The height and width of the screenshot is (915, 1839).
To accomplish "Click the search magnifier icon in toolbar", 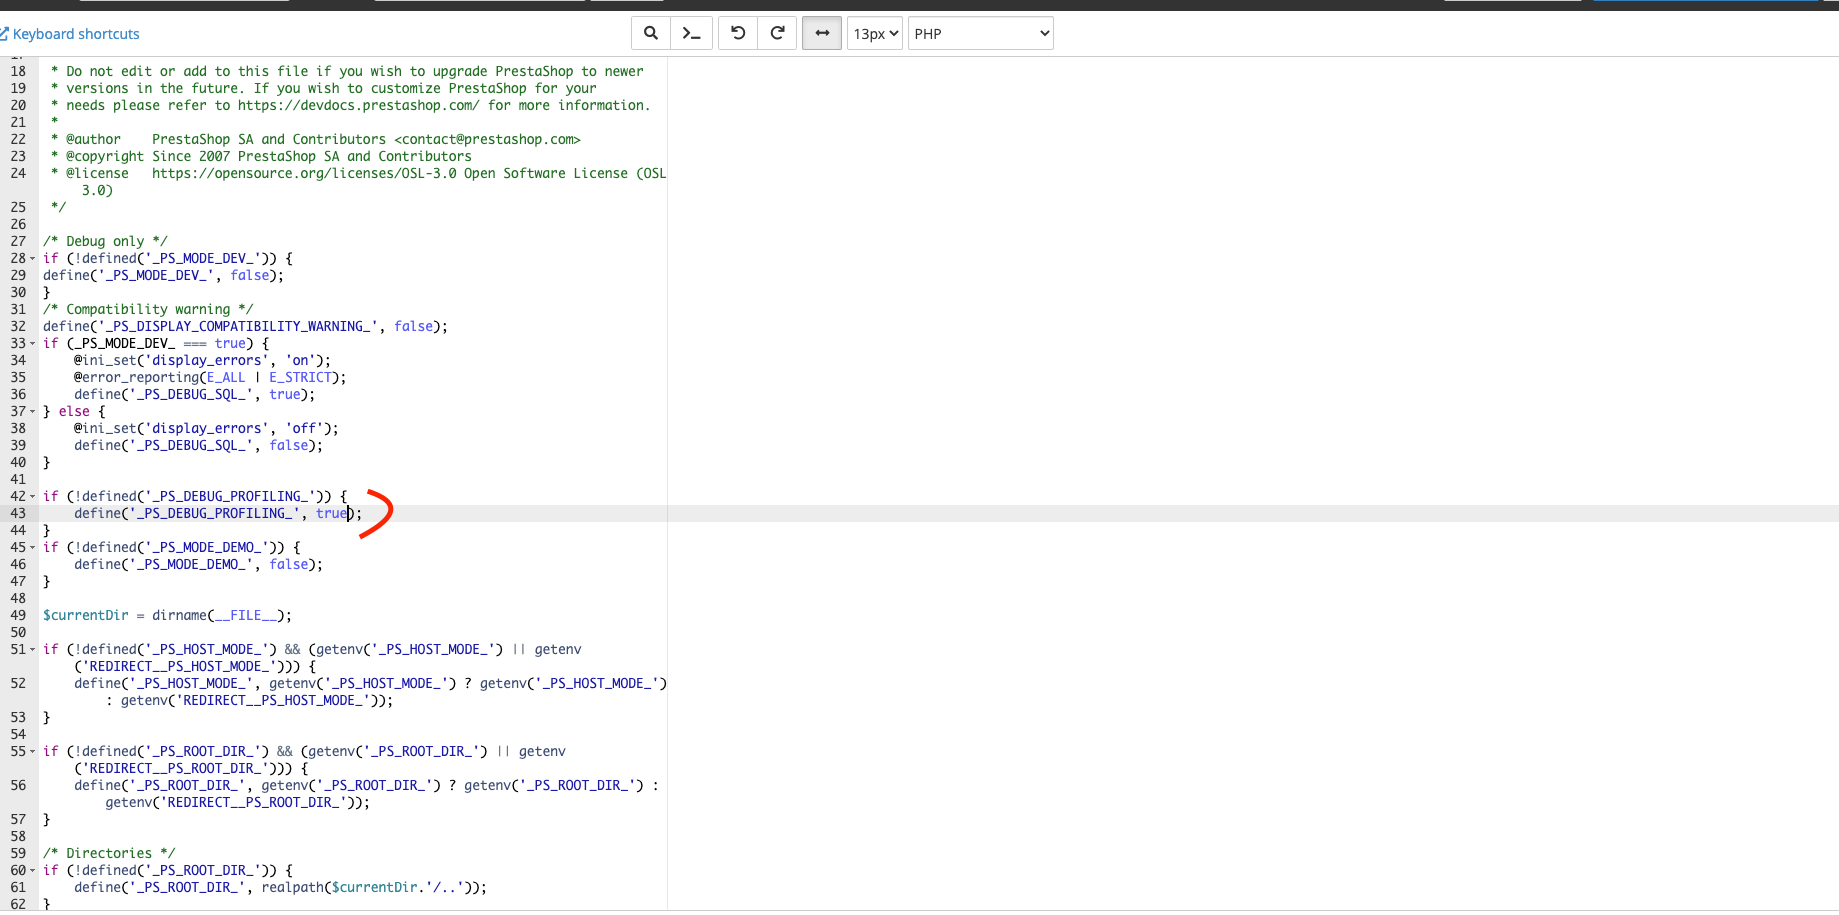I will (x=651, y=33).
